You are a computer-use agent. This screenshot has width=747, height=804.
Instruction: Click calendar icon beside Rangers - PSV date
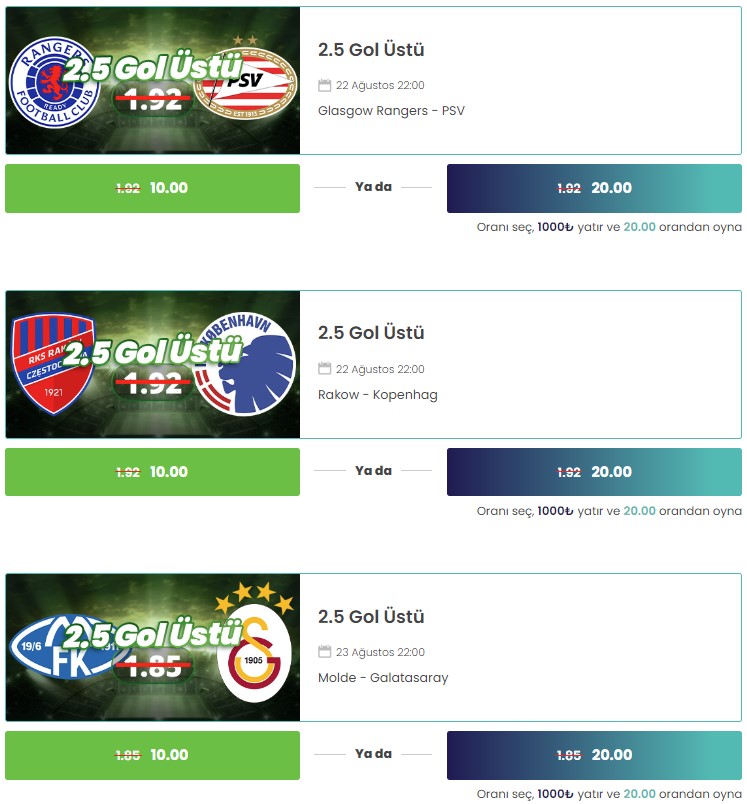click(325, 85)
